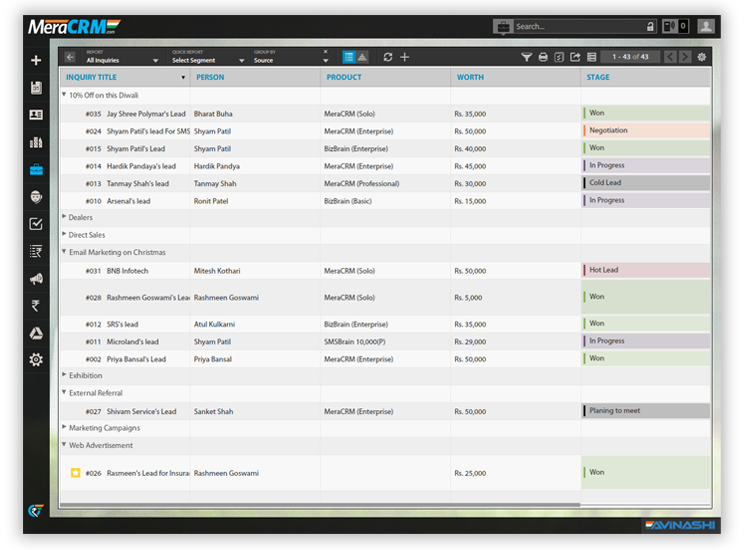This screenshot has width=750, height=550.
Task: Open the Google Drive icon in the sidebar
Action: pos(36,333)
